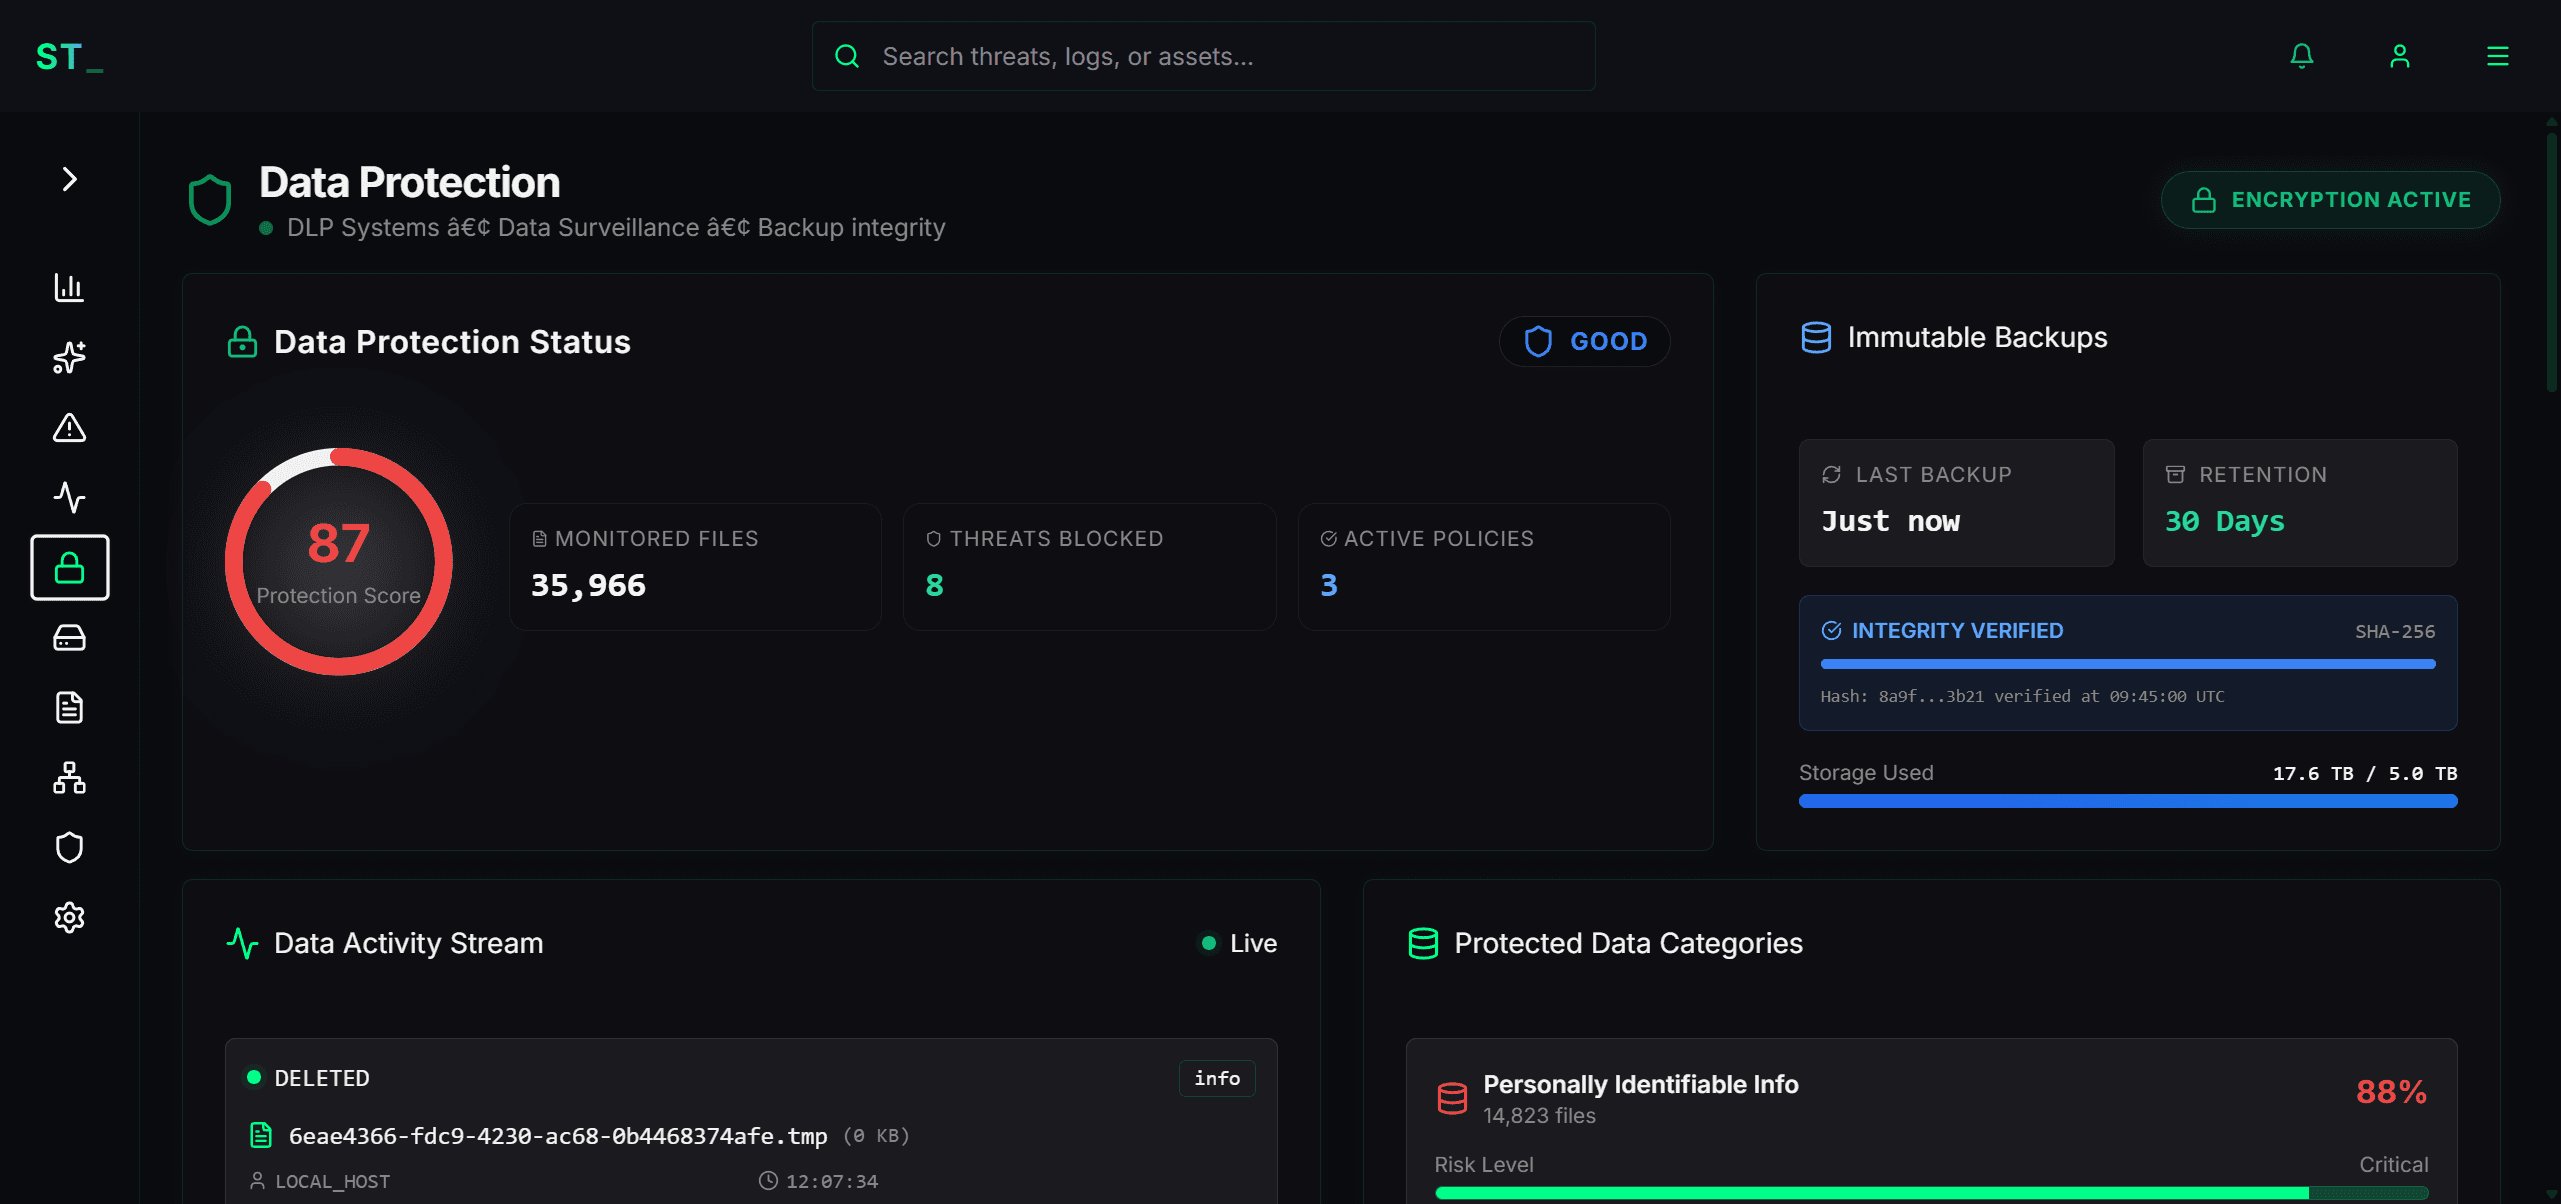Open the notifications bell

click(2302, 56)
